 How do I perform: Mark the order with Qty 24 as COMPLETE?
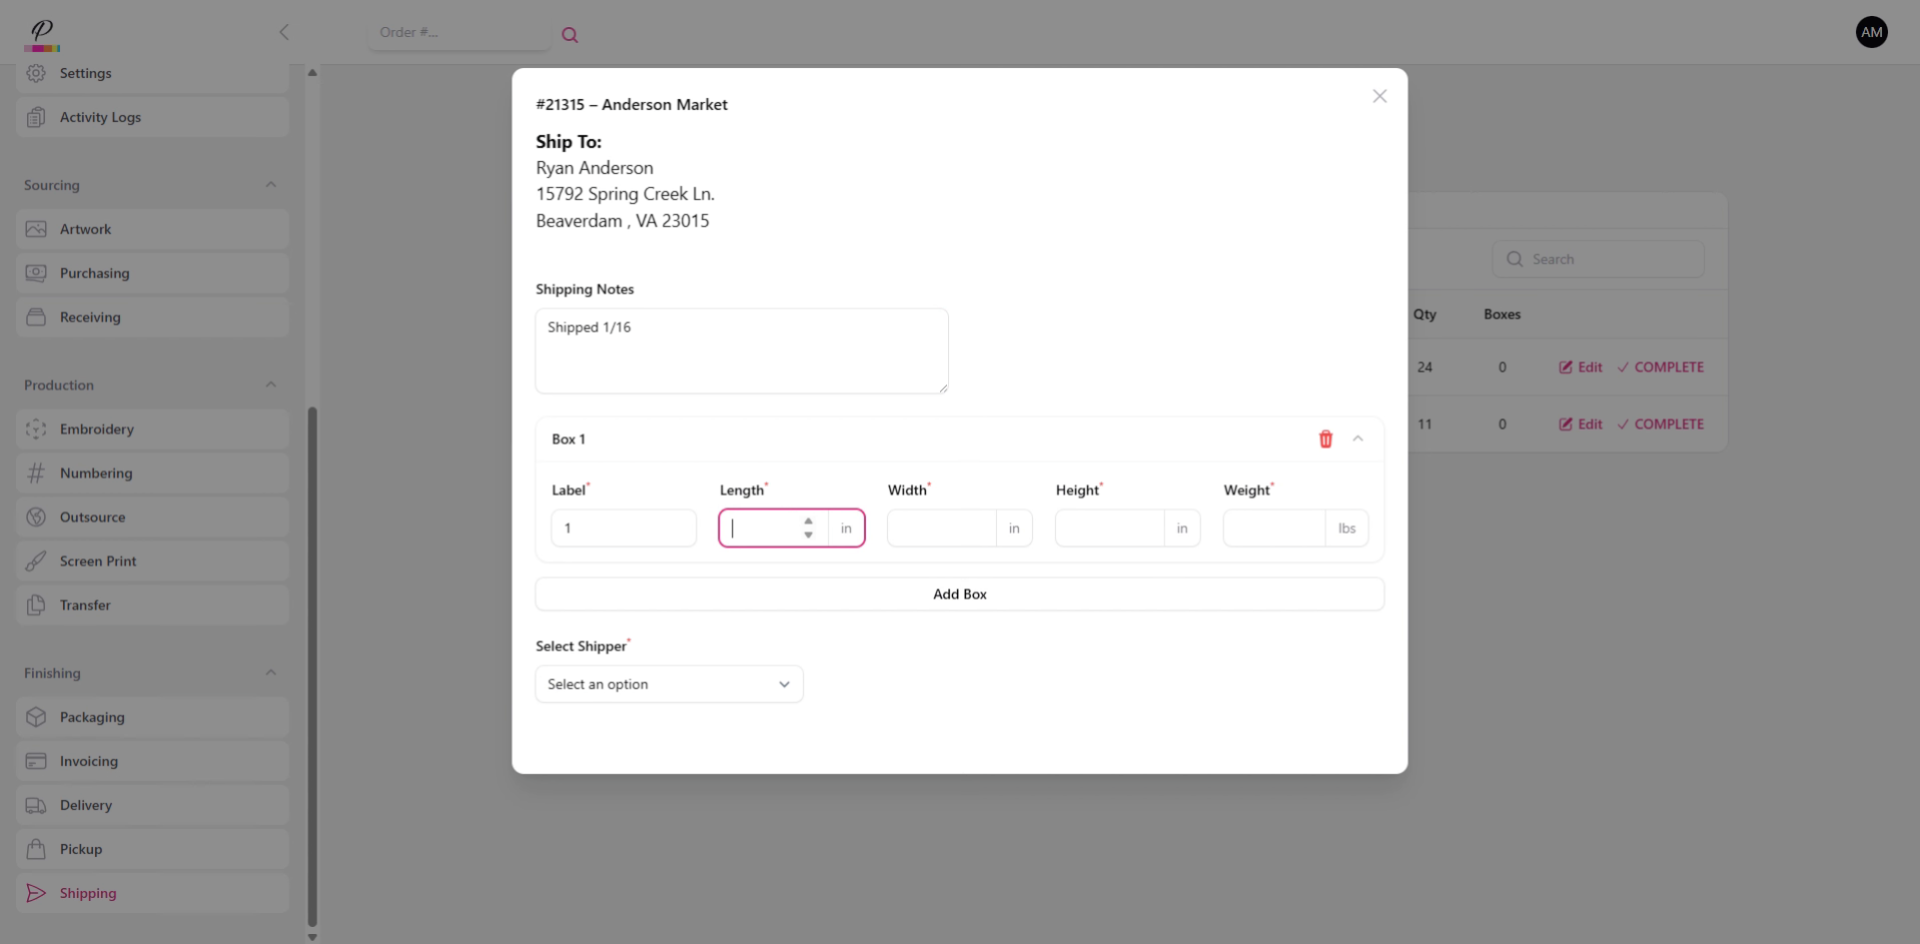coord(1660,367)
